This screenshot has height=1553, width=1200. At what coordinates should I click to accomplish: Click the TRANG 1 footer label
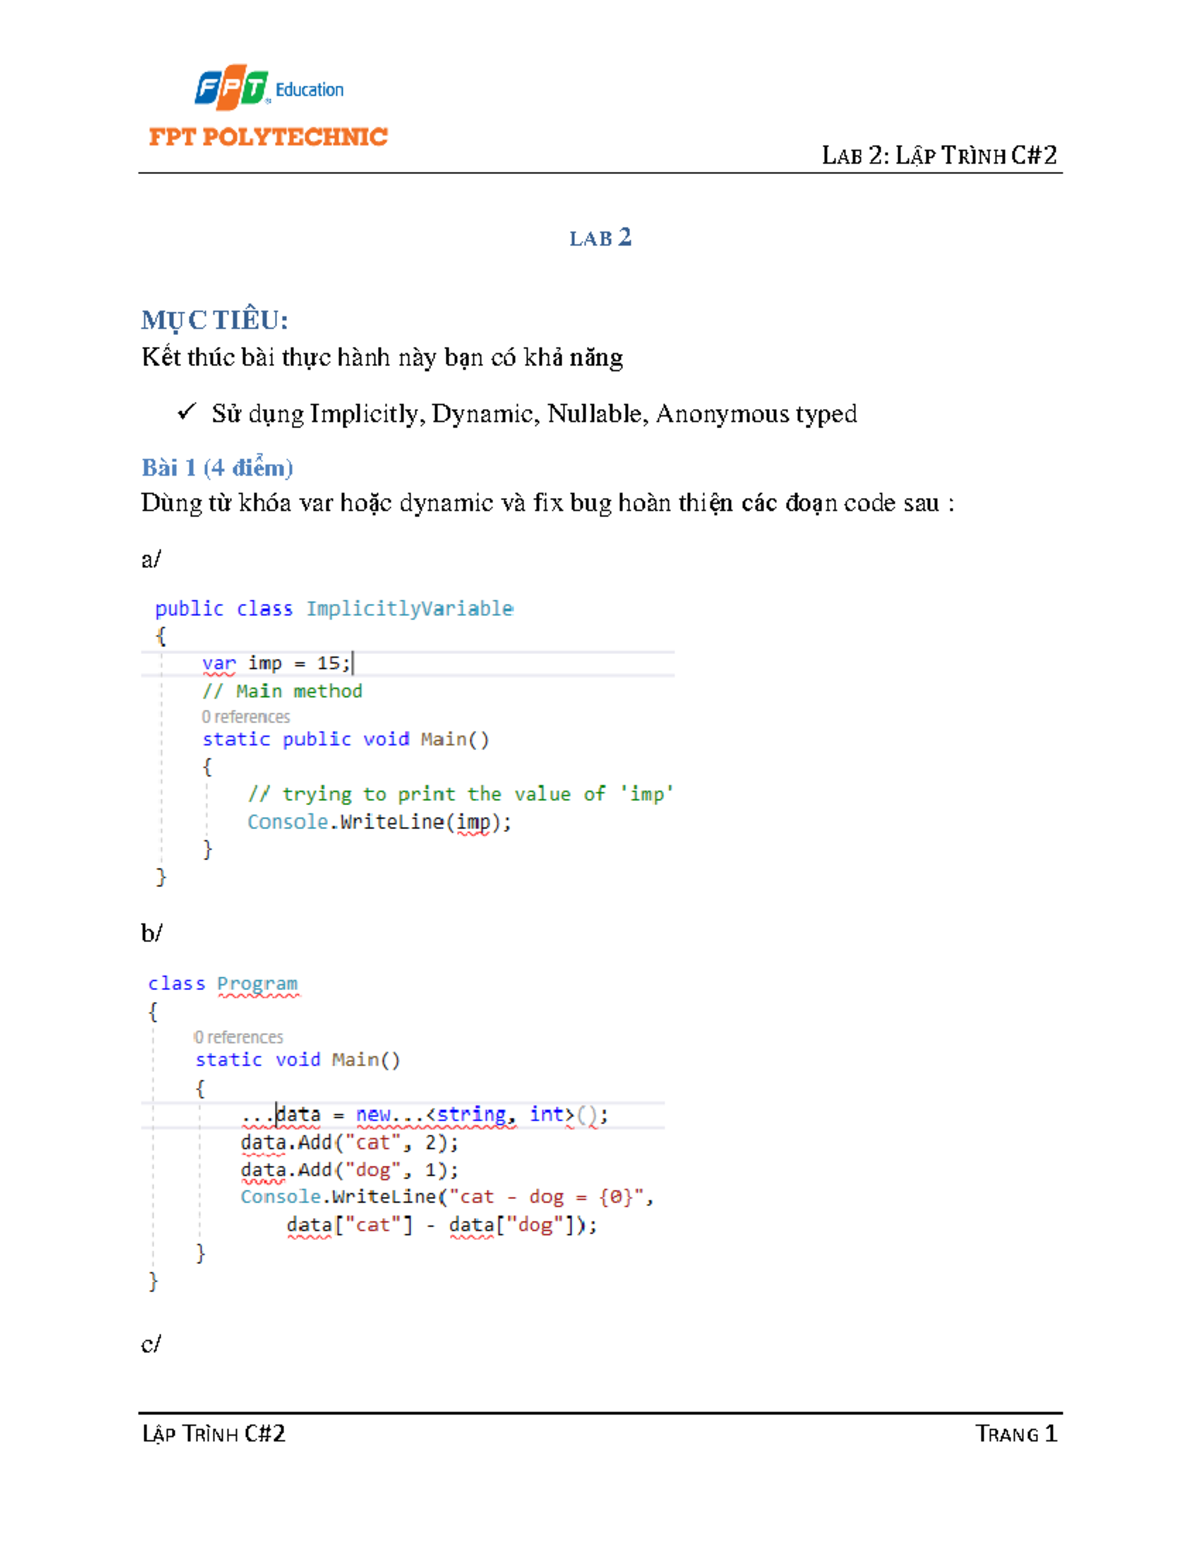(x=1016, y=1433)
